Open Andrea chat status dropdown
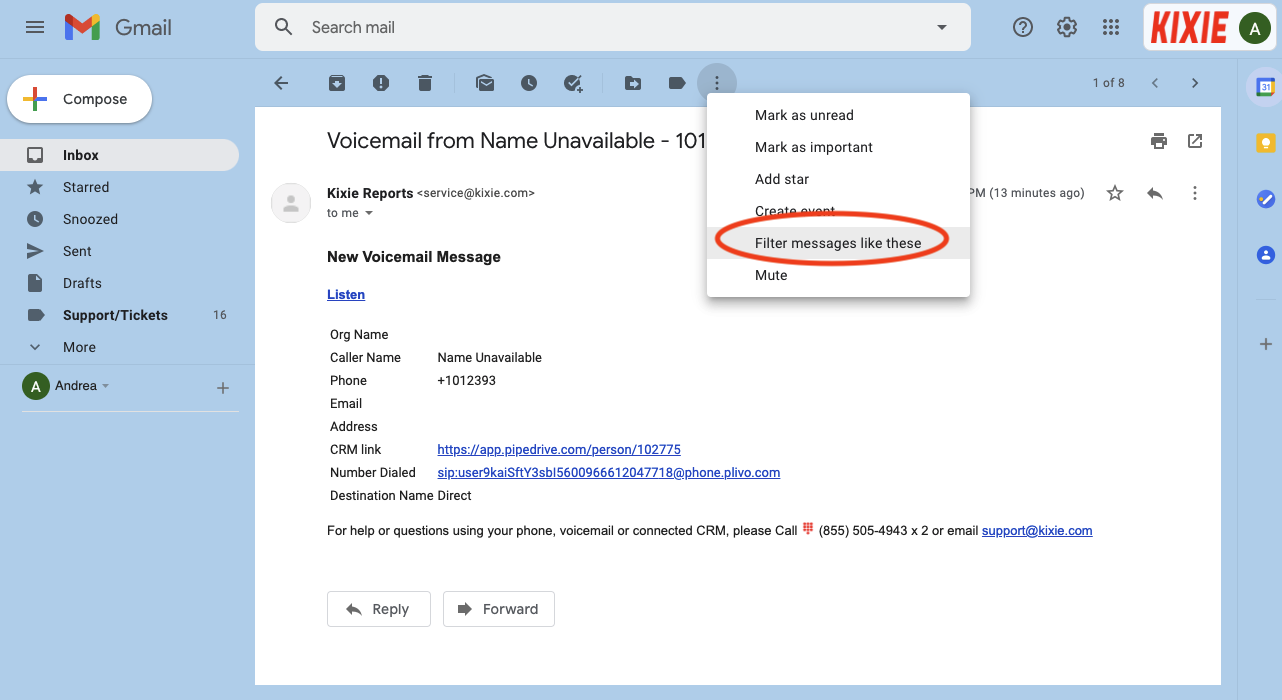The width and height of the screenshot is (1282, 700). (x=106, y=386)
